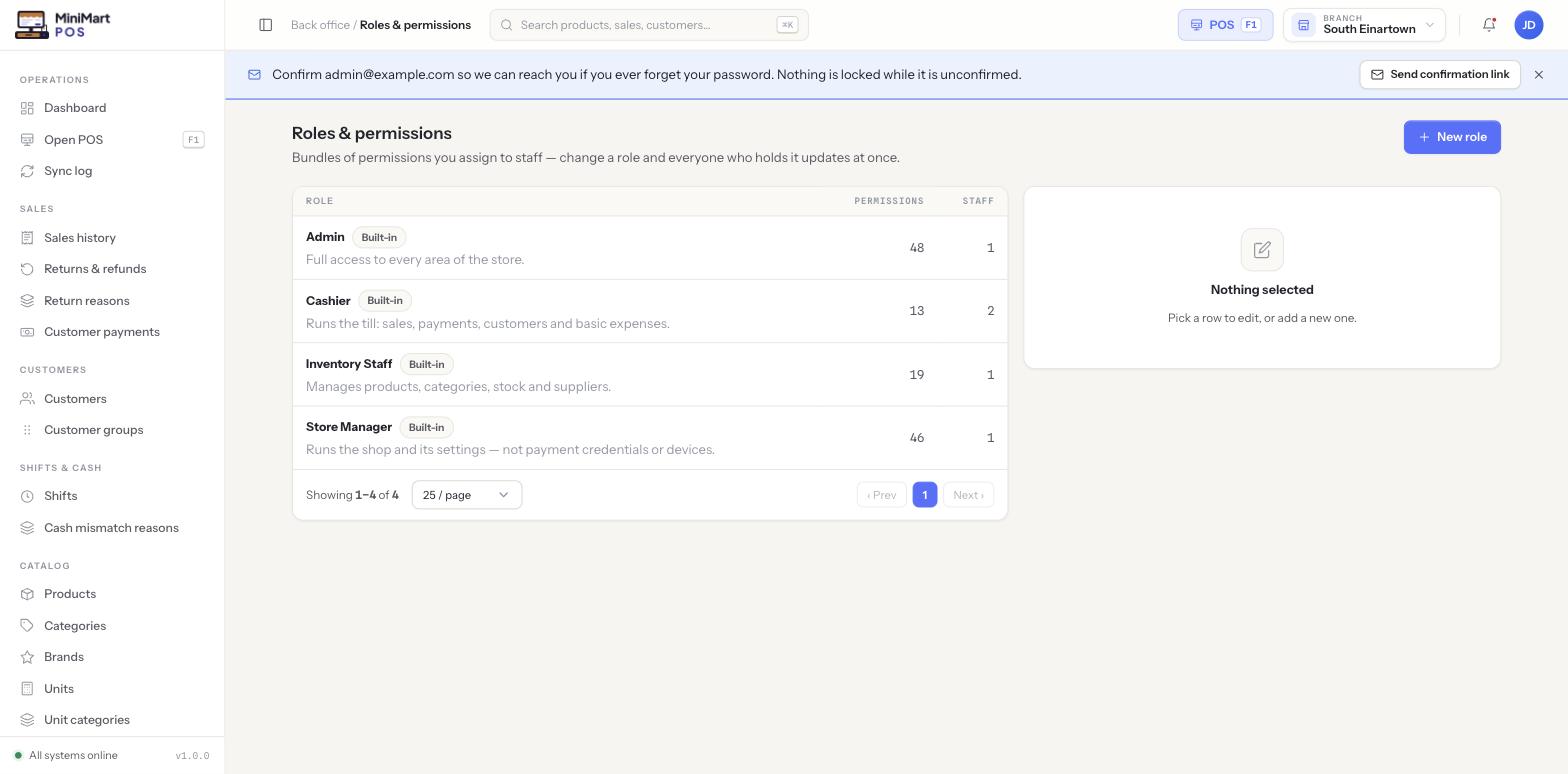This screenshot has width=1568, height=774.
Task: Click the Products box icon
Action: click(x=27, y=594)
